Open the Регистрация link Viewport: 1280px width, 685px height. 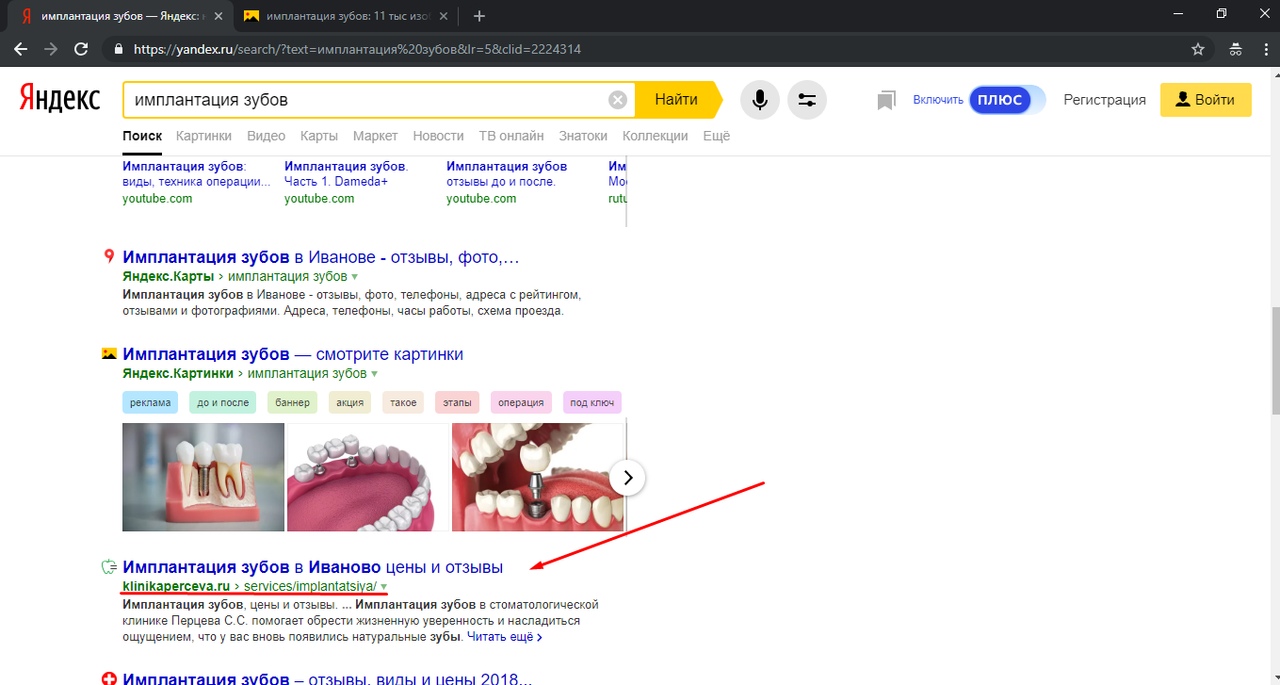click(1104, 100)
